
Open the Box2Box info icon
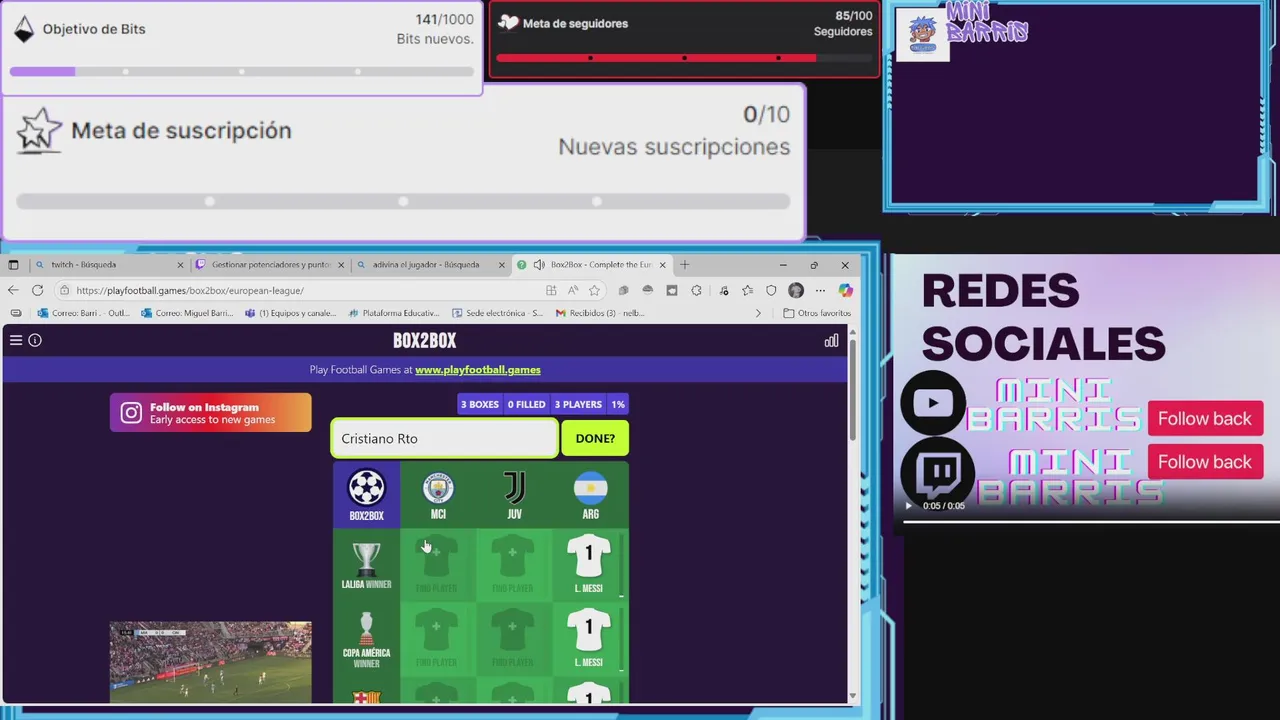35,340
